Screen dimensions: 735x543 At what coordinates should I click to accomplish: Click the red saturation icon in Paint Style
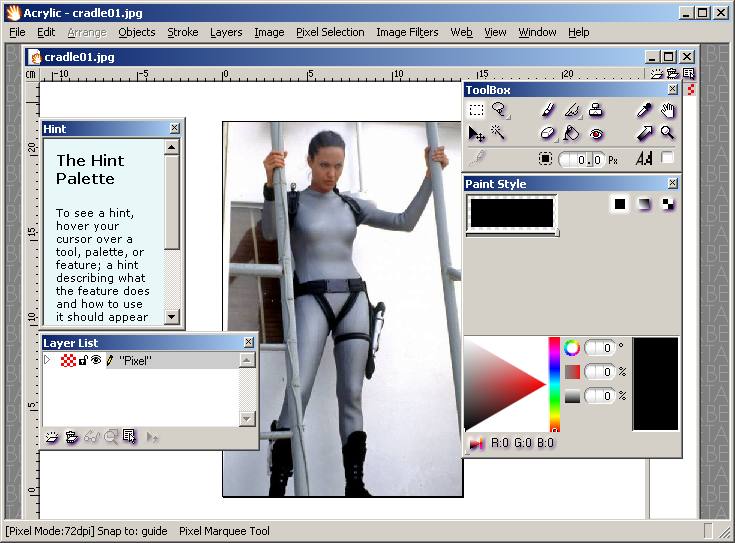tap(572, 372)
